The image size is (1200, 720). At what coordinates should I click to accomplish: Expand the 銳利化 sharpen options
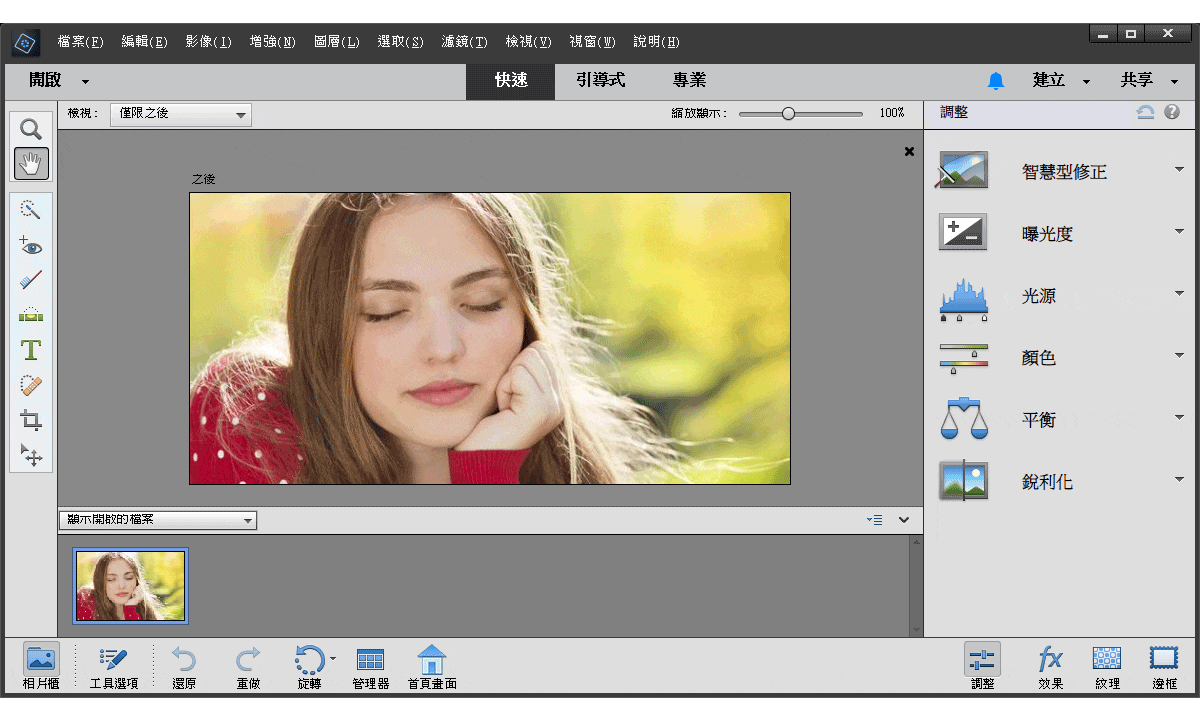pos(1178,481)
